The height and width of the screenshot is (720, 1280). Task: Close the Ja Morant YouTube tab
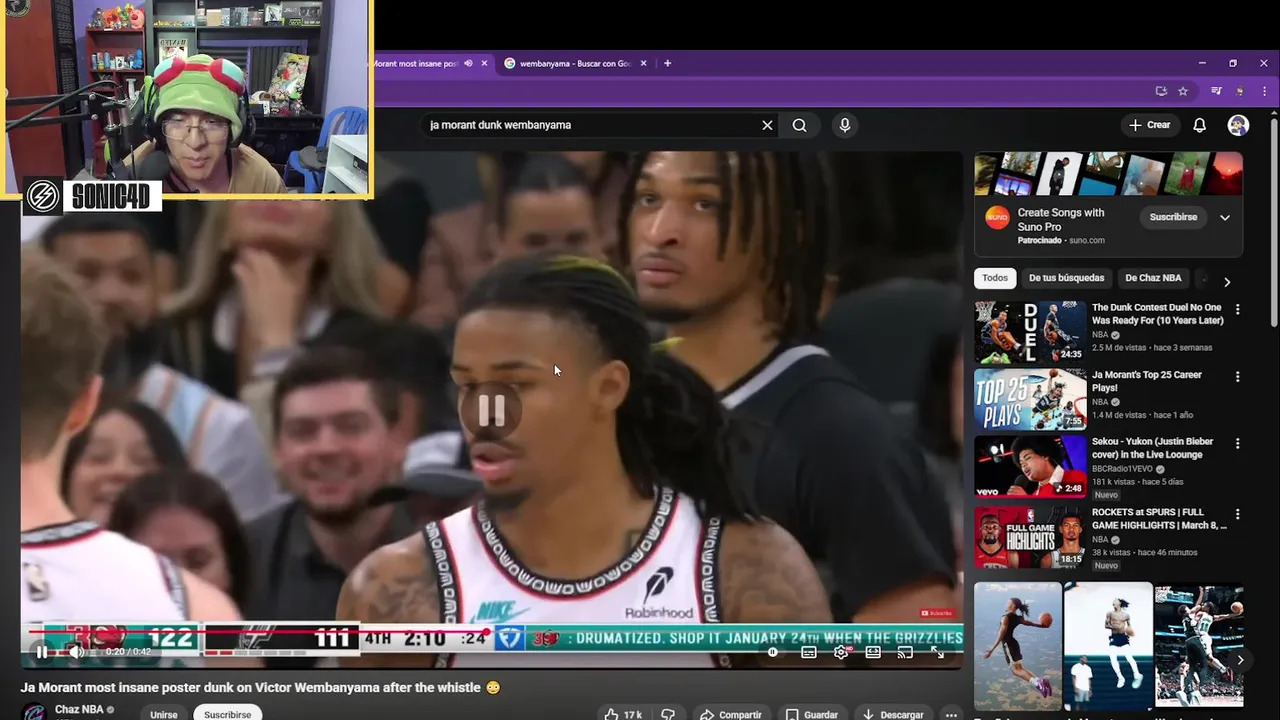click(x=484, y=63)
